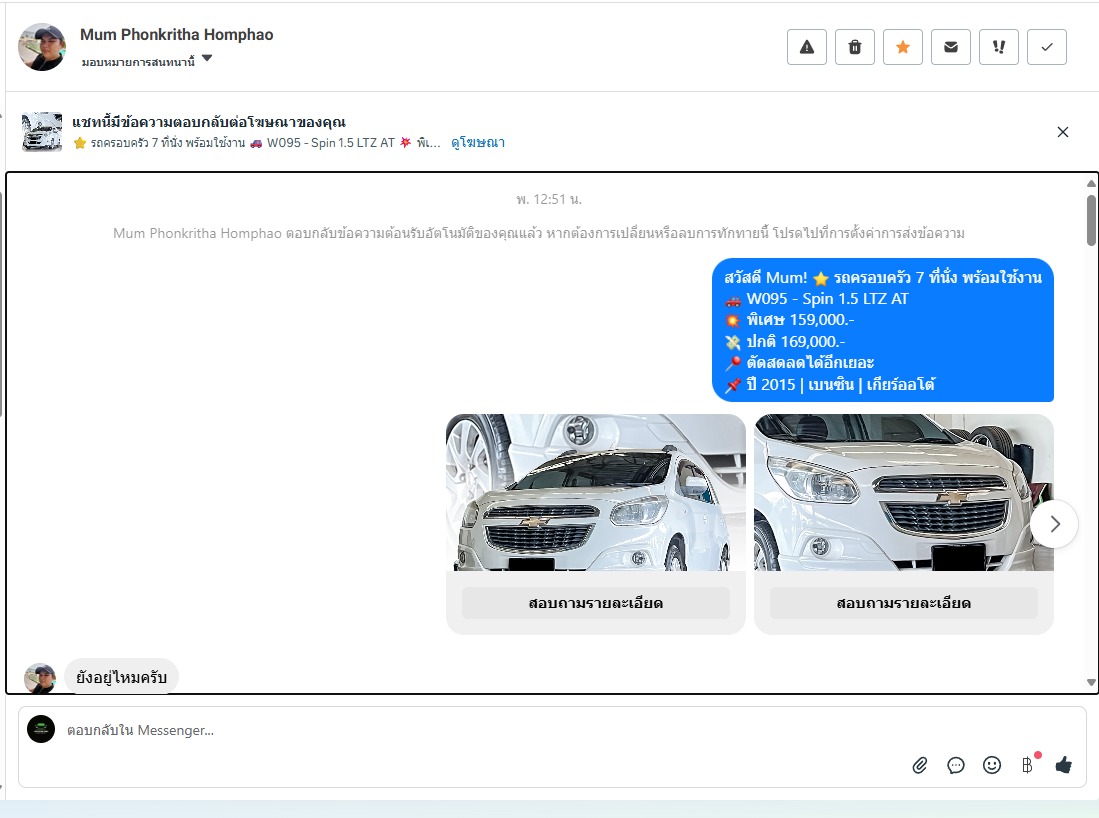Send a thumbs up like
Image resolution: width=1099 pixels, height=818 pixels.
click(1063, 765)
